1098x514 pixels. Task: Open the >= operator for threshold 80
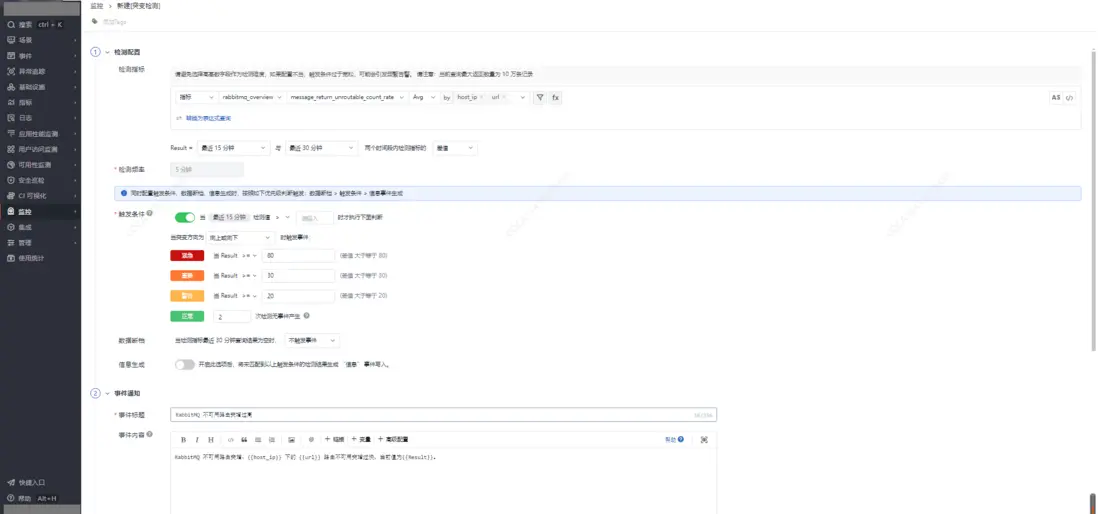[x=249, y=256]
